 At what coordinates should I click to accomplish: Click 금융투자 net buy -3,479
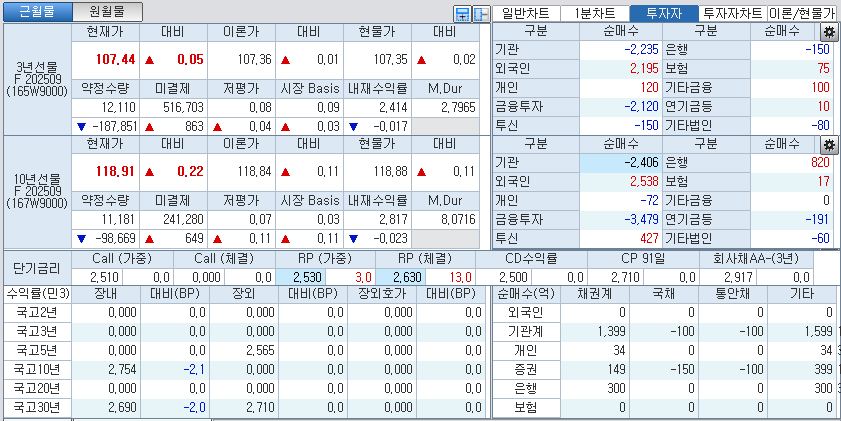click(x=641, y=219)
